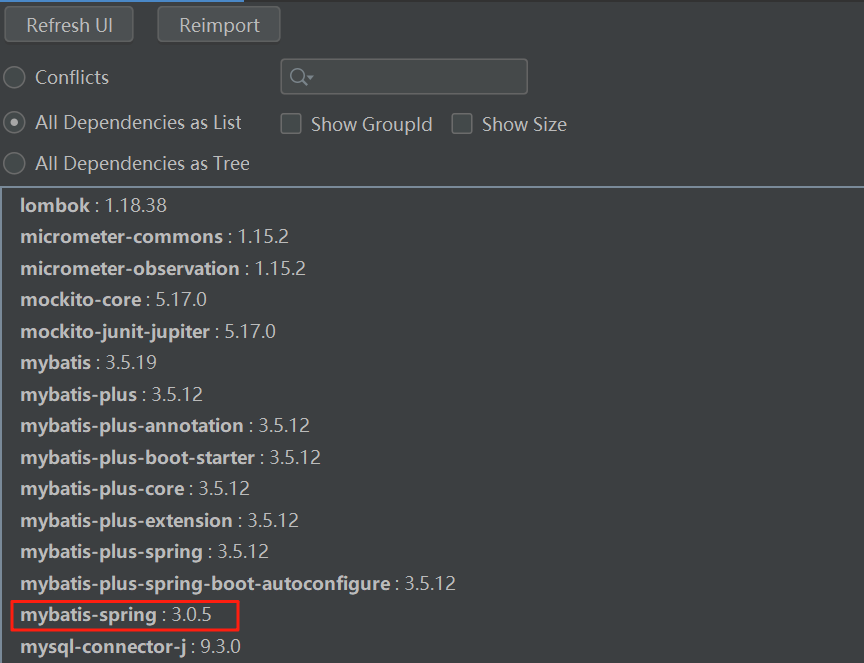Viewport: 864px width, 663px height.
Task: Click the Reimport button
Action: point(218,24)
